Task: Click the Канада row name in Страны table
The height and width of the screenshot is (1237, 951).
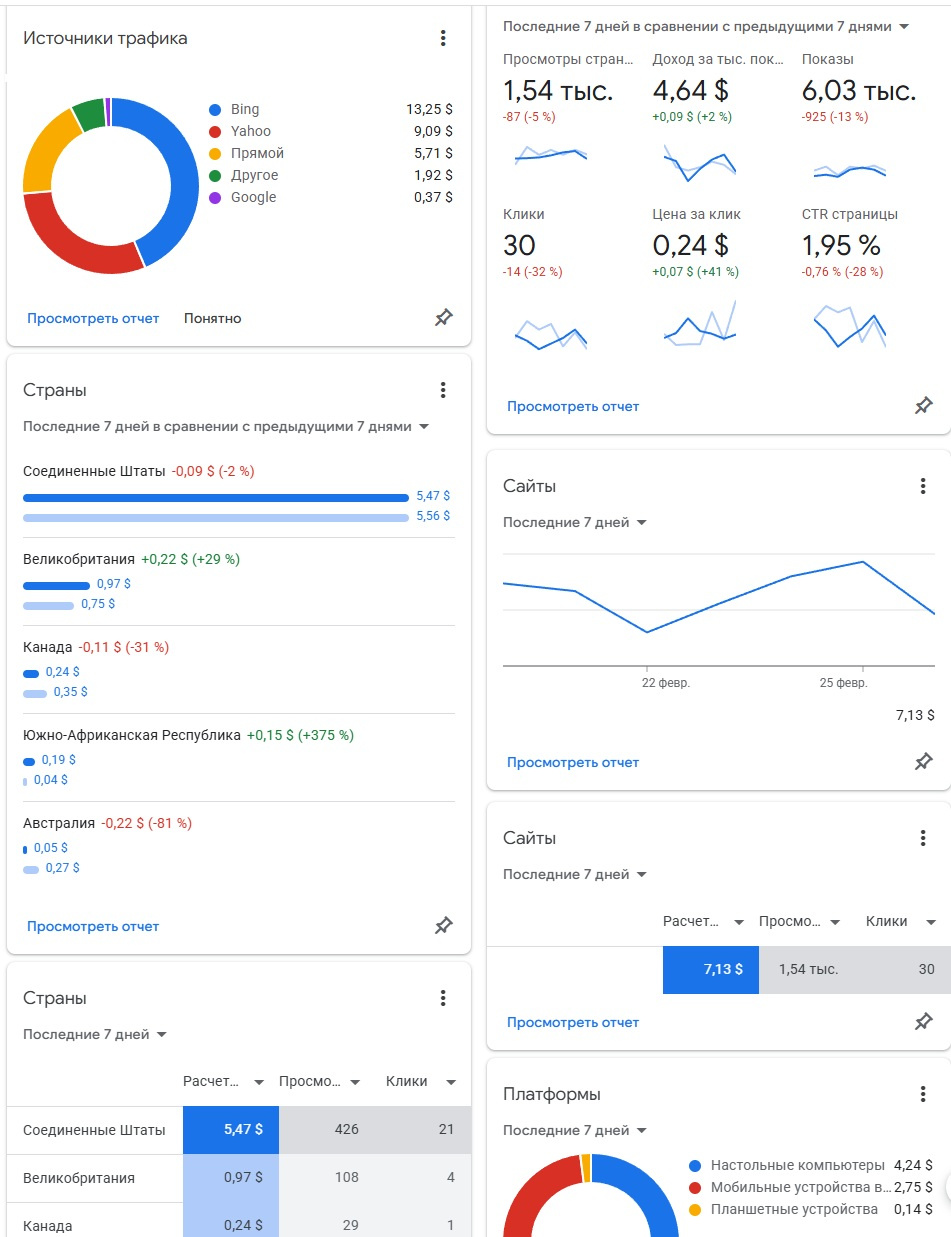Action: tap(48, 1226)
